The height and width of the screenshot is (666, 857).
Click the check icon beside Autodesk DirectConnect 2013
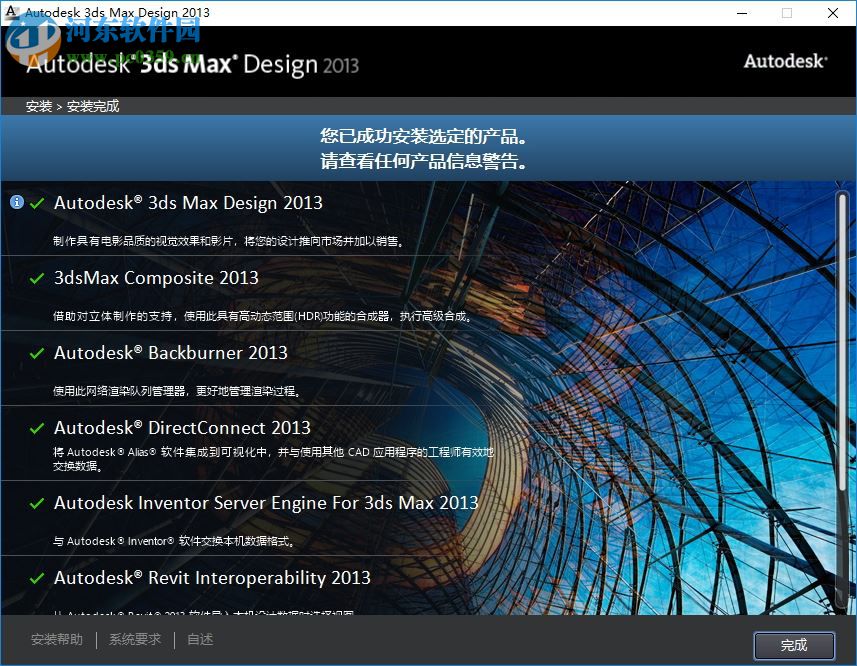(x=37, y=427)
